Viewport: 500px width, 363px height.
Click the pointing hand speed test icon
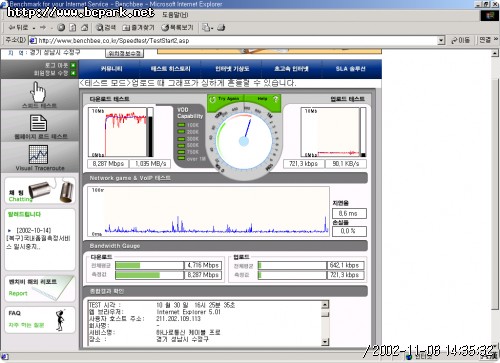38,92
